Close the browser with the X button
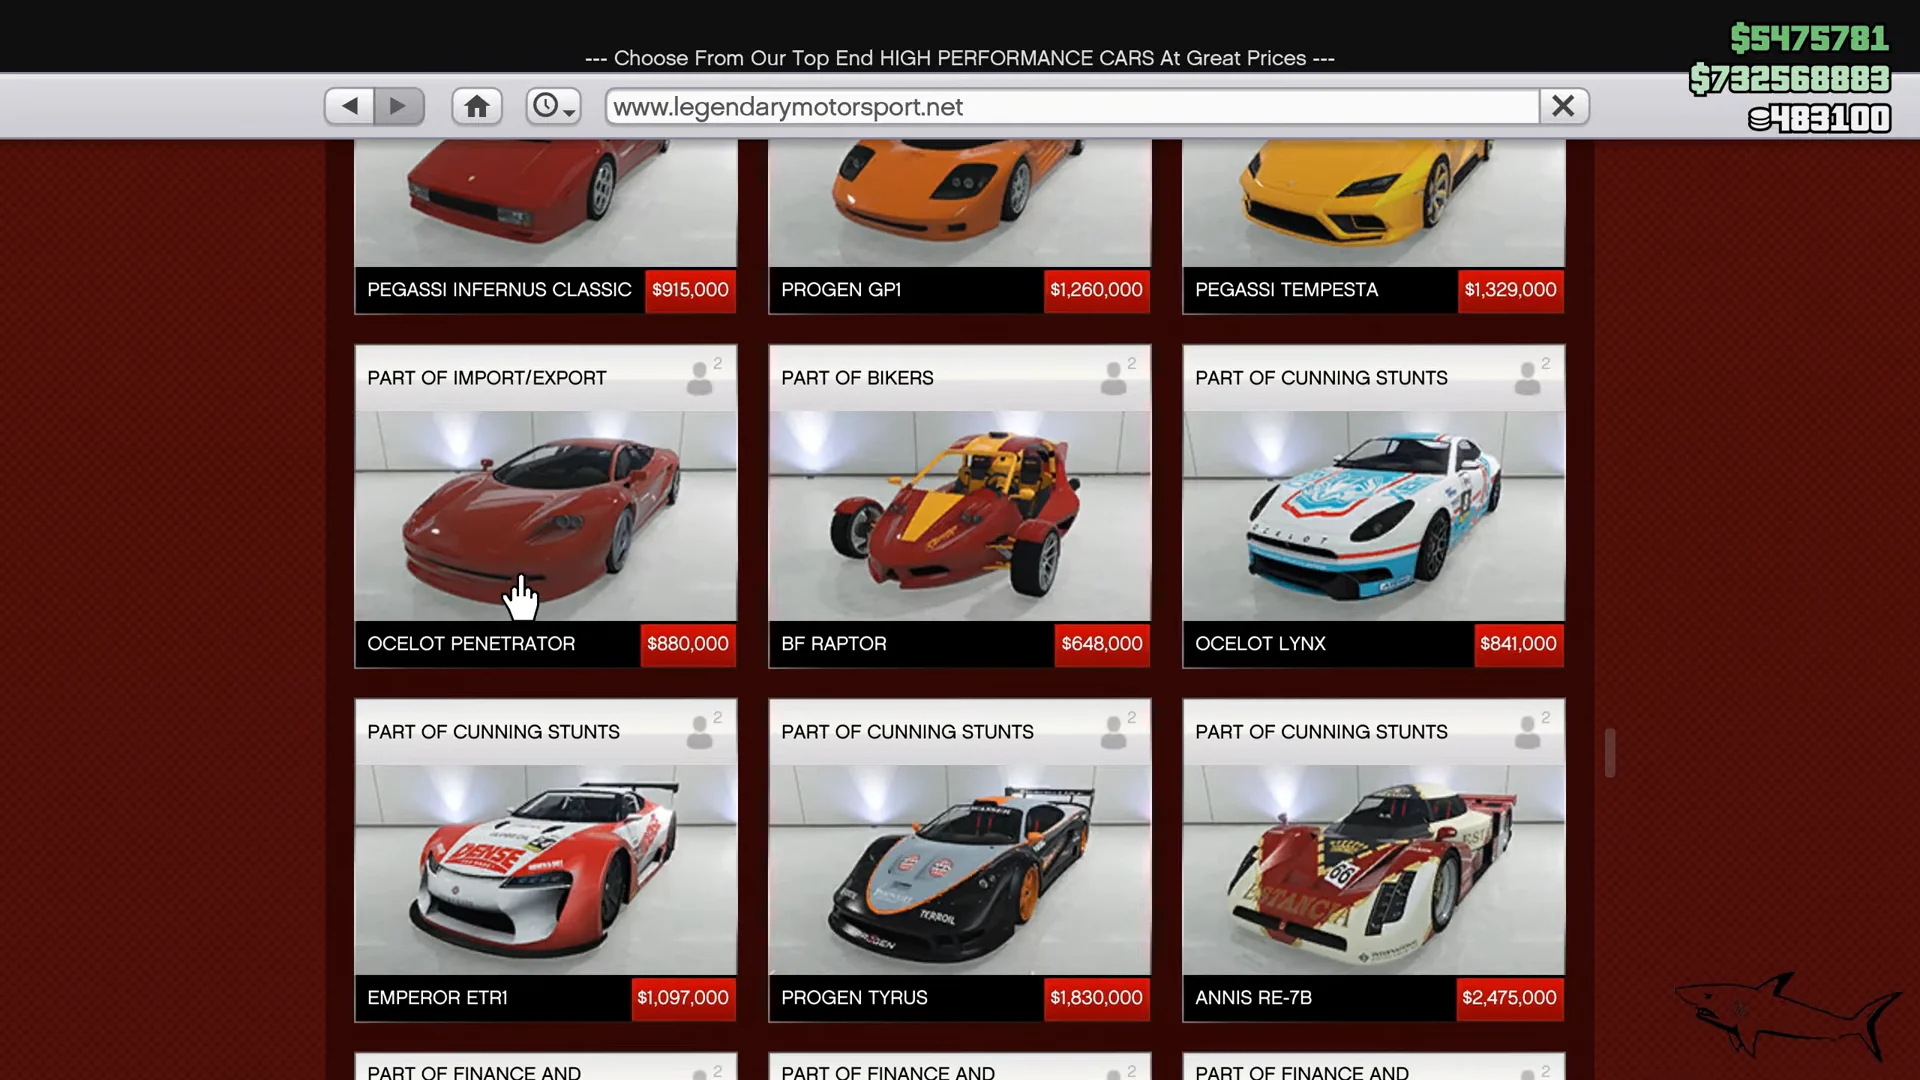Viewport: 1920px width, 1080px height. pyautogui.click(x=1564, y=106)
